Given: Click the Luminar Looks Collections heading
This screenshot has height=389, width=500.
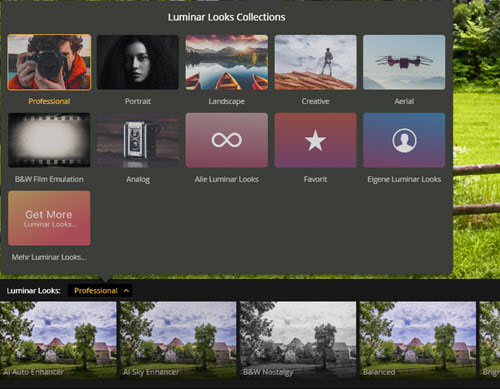Looking at the screenshot, I should coord(227,17).
